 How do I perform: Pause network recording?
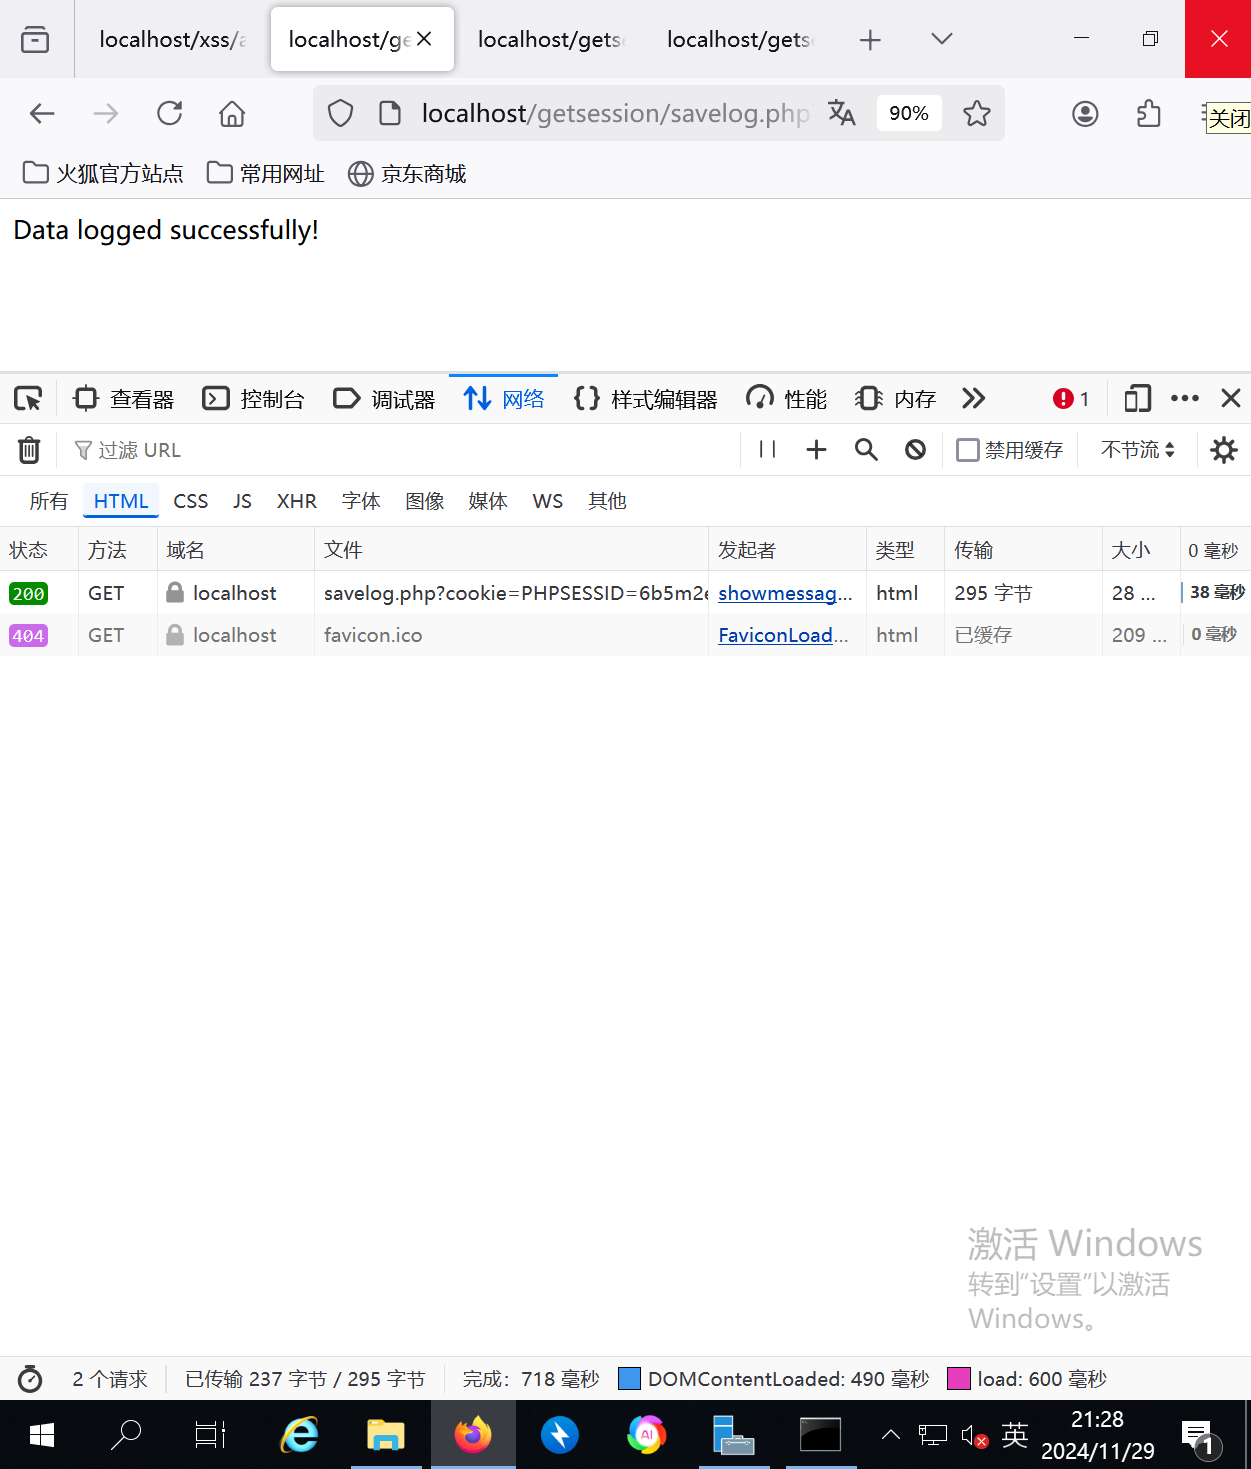767,450
